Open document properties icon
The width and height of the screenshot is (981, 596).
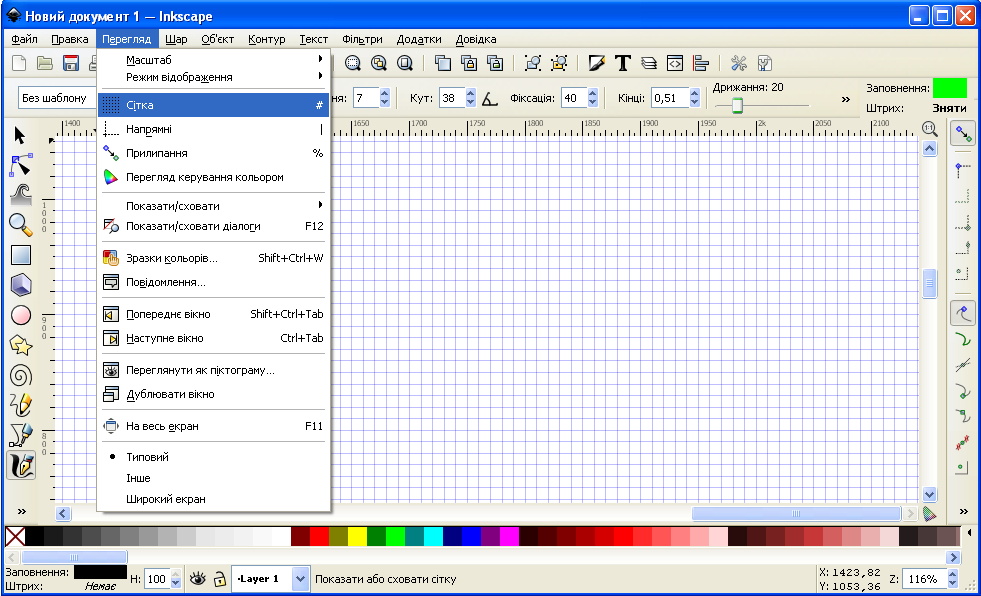tap(765, 63)
